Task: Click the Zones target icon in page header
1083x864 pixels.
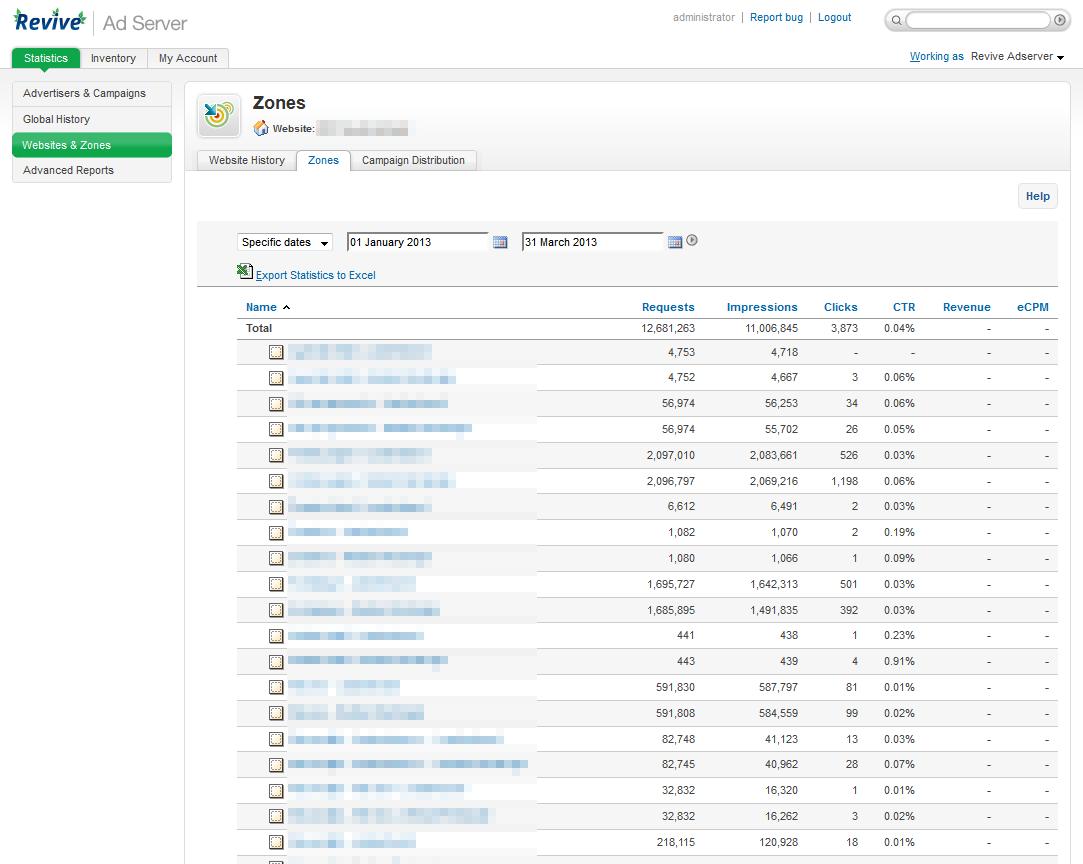Action: pos(219,115)
